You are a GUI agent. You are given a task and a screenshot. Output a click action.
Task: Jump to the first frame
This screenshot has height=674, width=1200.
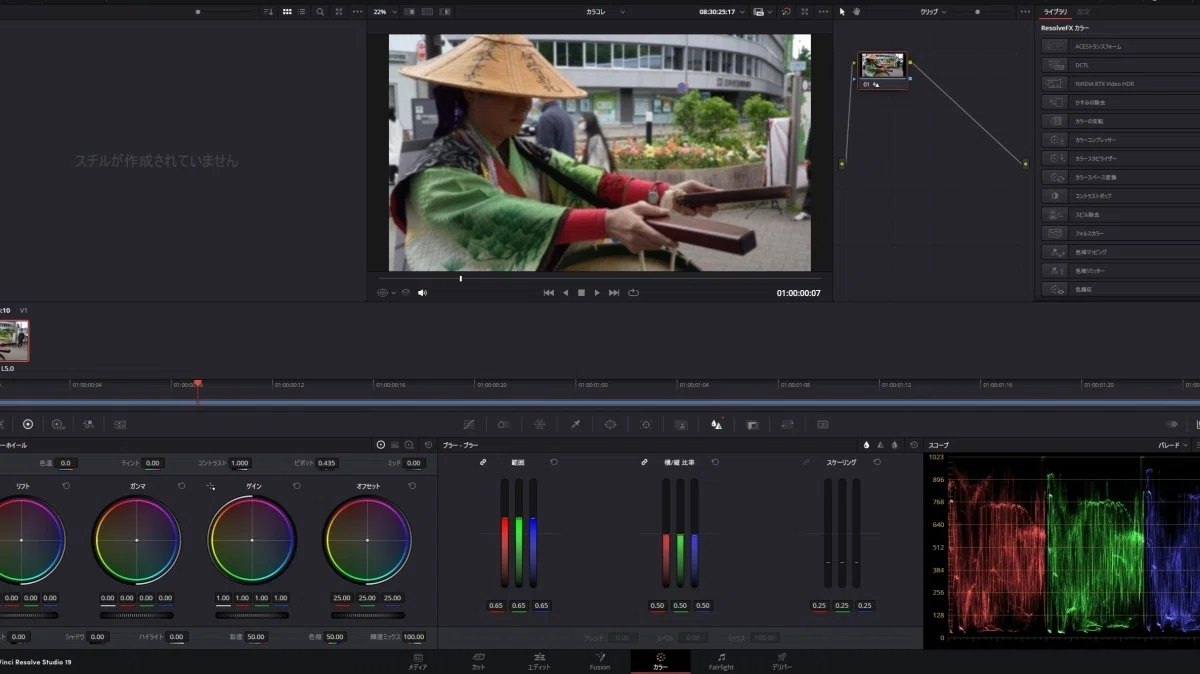pos(548,293)
